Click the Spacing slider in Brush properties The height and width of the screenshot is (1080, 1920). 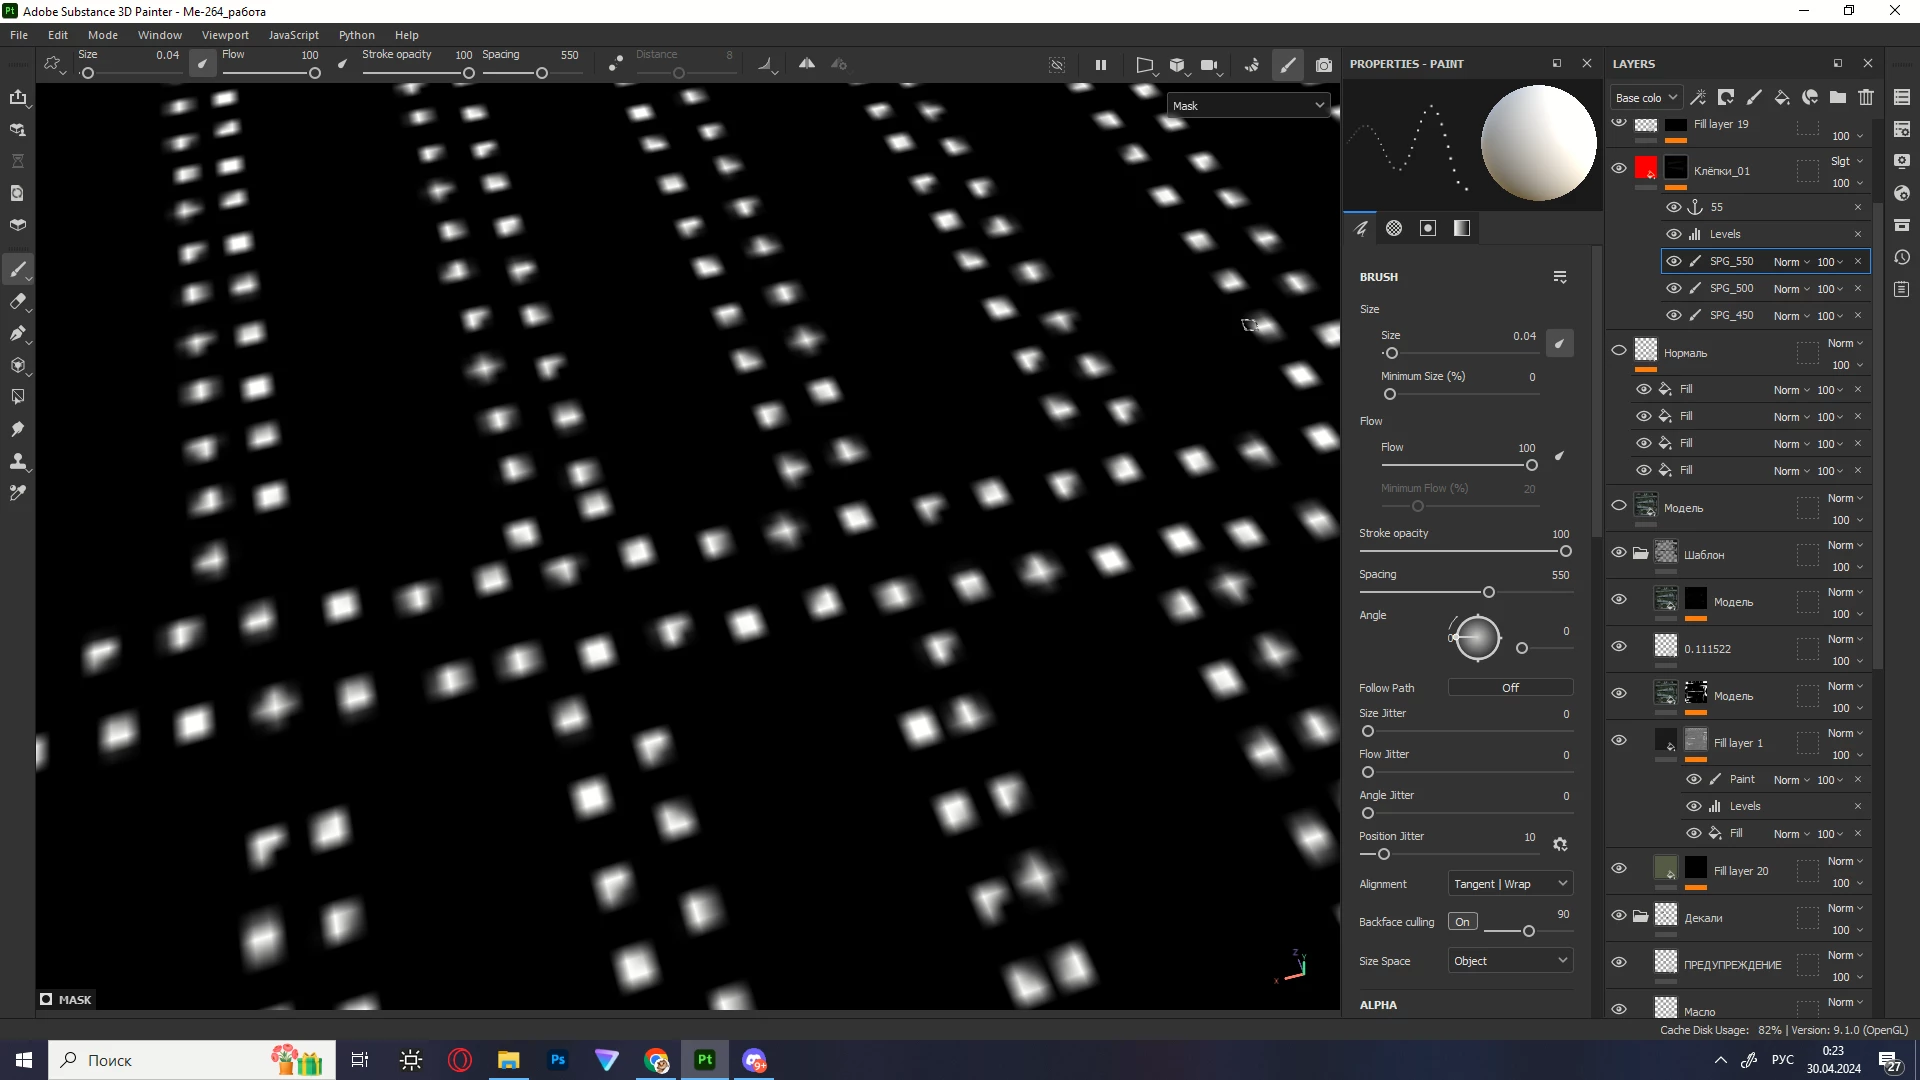click(x=1488, y=593)
